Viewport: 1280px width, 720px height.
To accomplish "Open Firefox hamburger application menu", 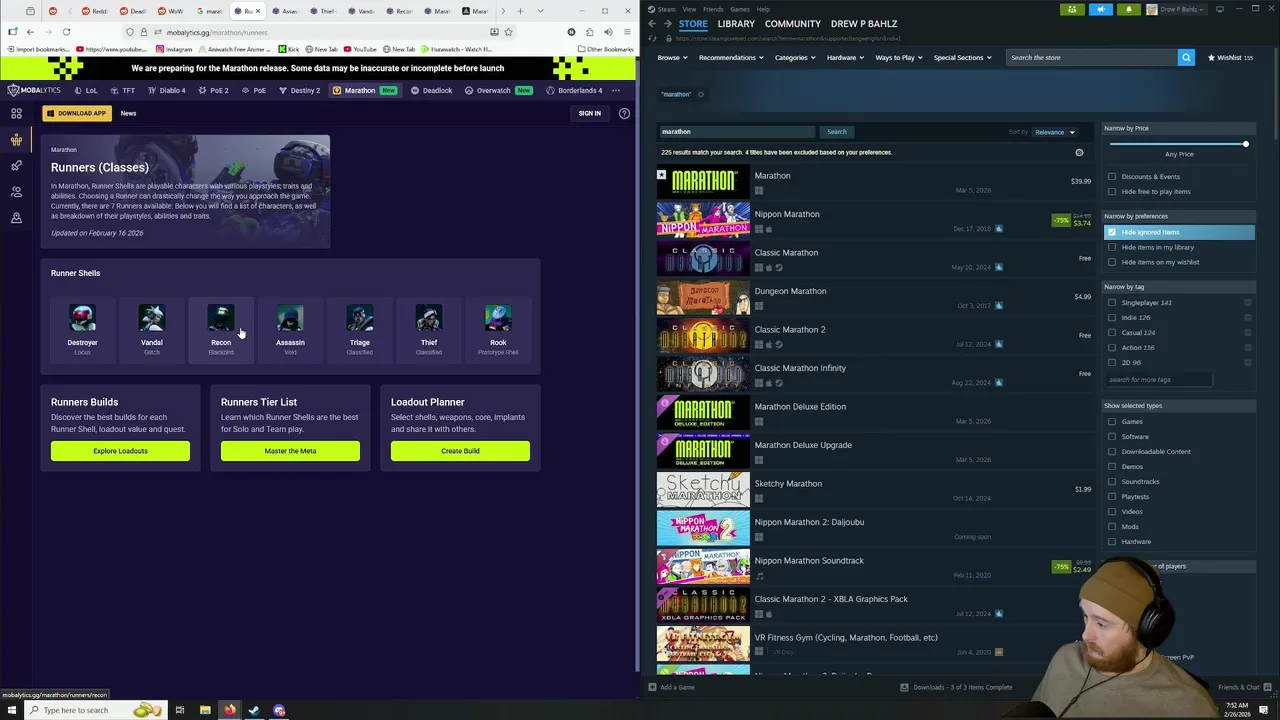I will click(x=626, y=32).
